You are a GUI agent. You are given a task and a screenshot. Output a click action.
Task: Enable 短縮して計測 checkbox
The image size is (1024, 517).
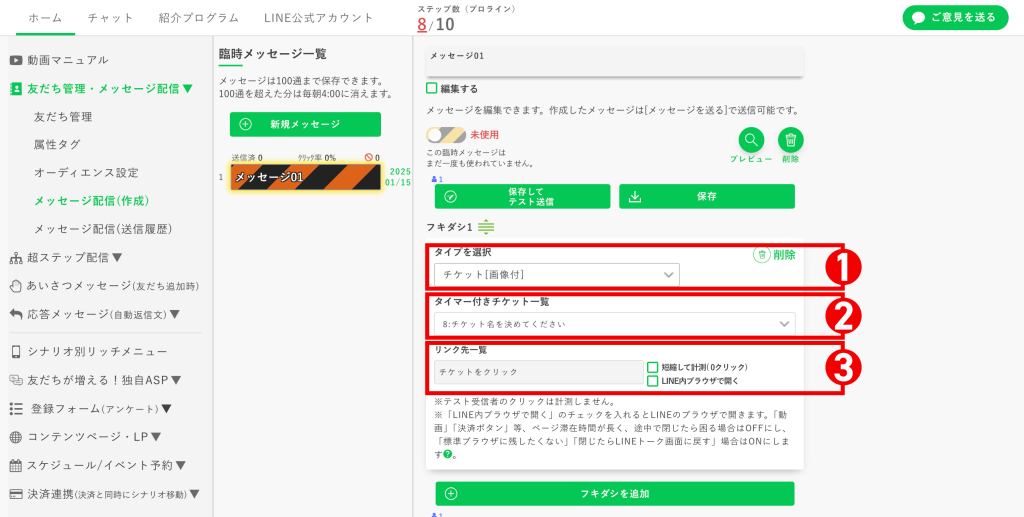(652, 368)
